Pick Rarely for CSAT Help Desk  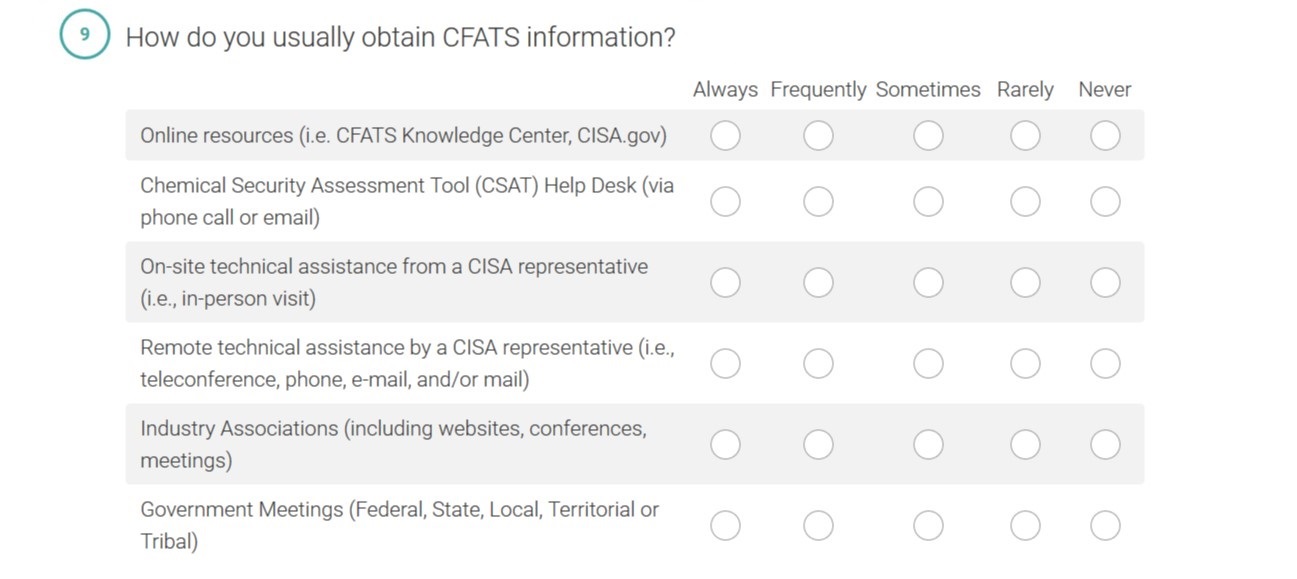click(1025, 202)
